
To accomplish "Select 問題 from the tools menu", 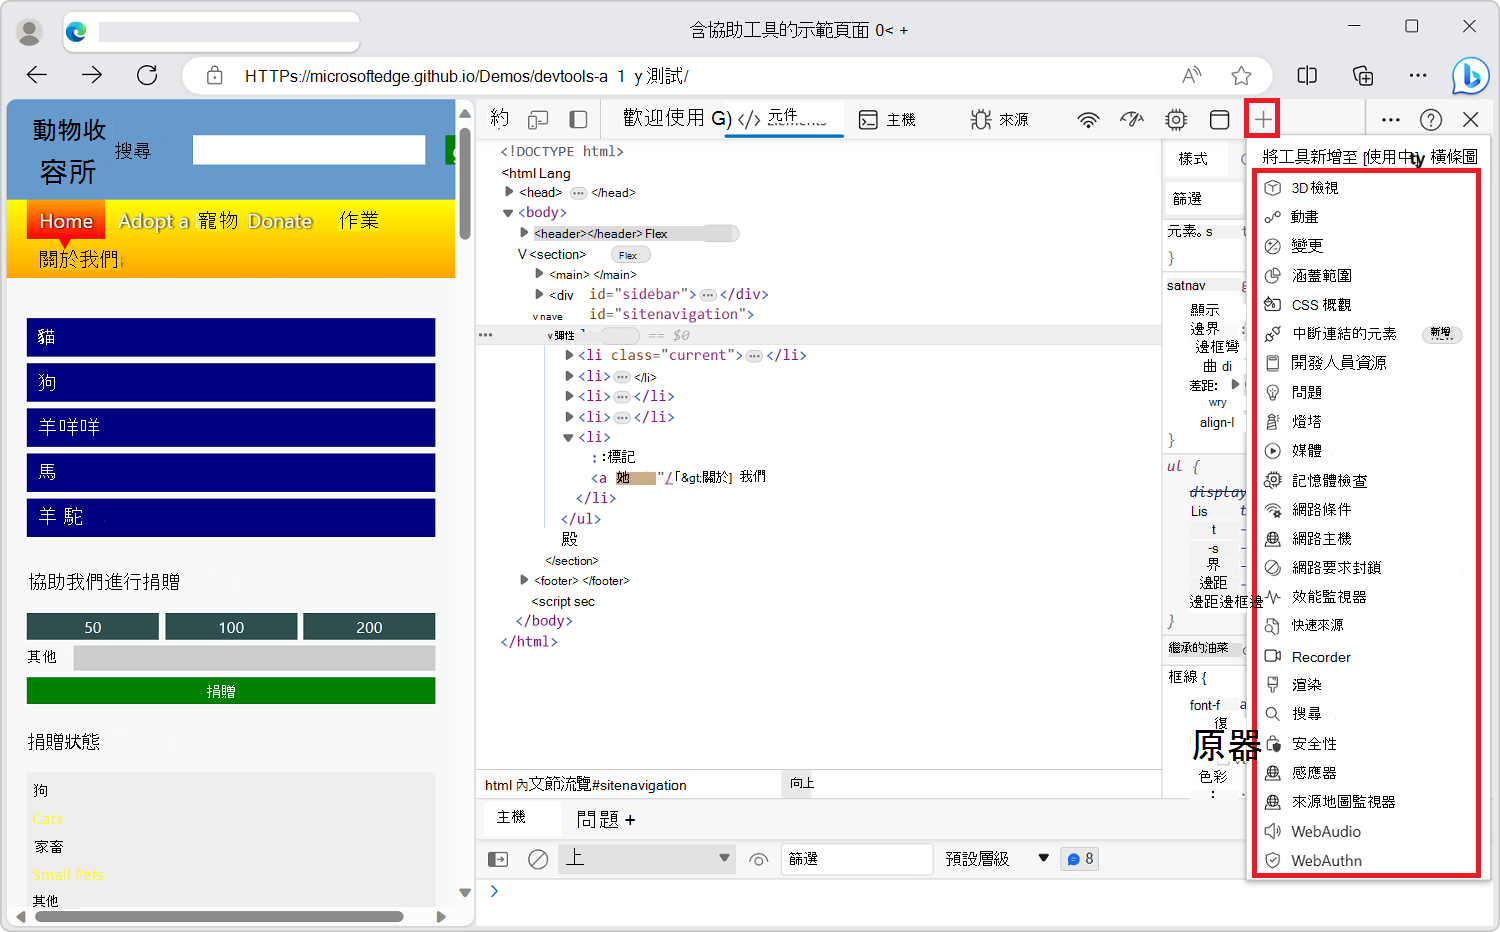I will coord(1366,392).
